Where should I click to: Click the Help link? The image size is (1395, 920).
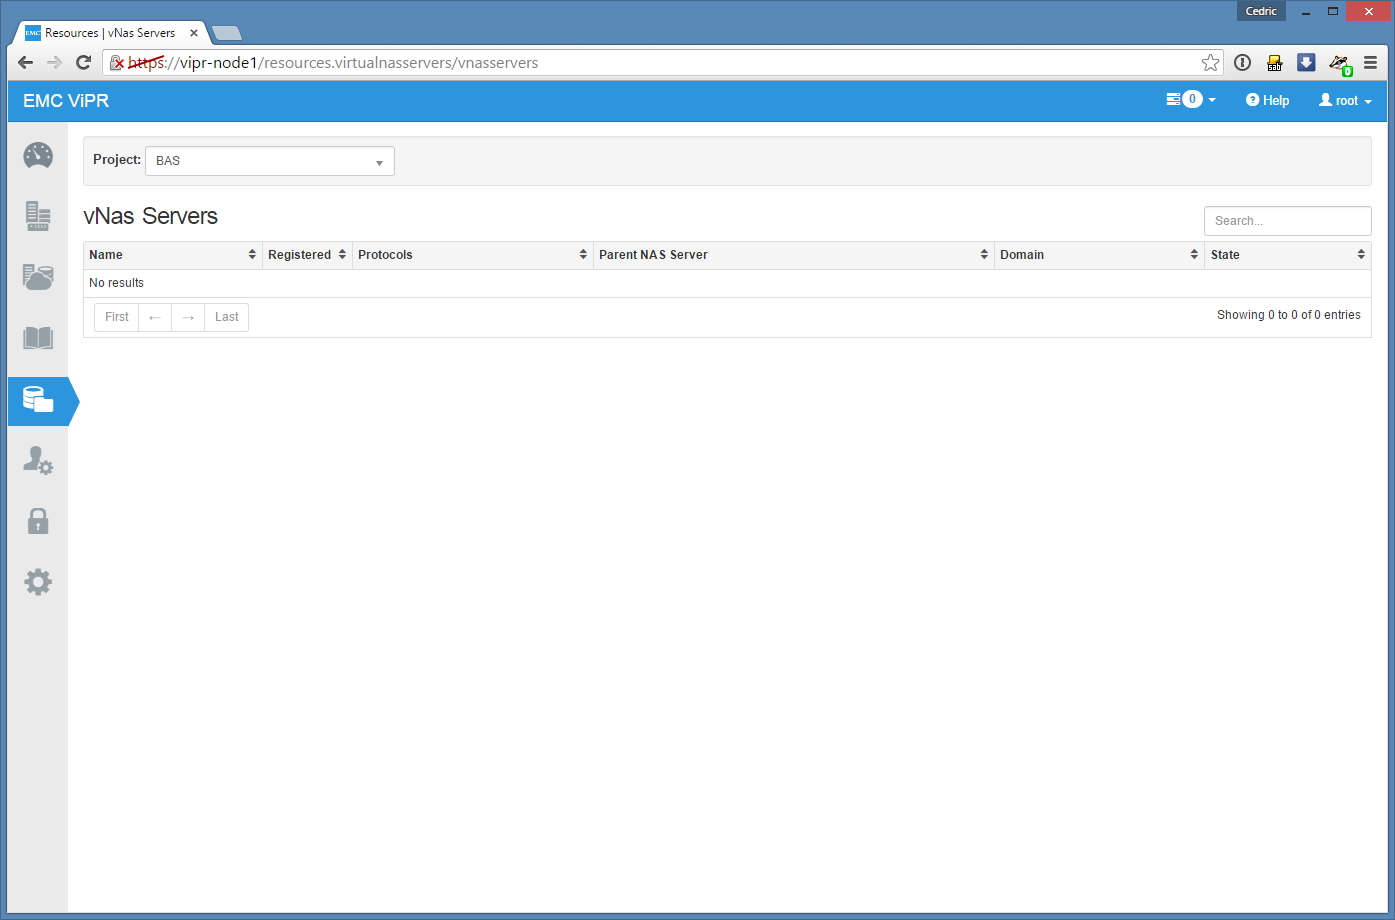pos(1267,101)
